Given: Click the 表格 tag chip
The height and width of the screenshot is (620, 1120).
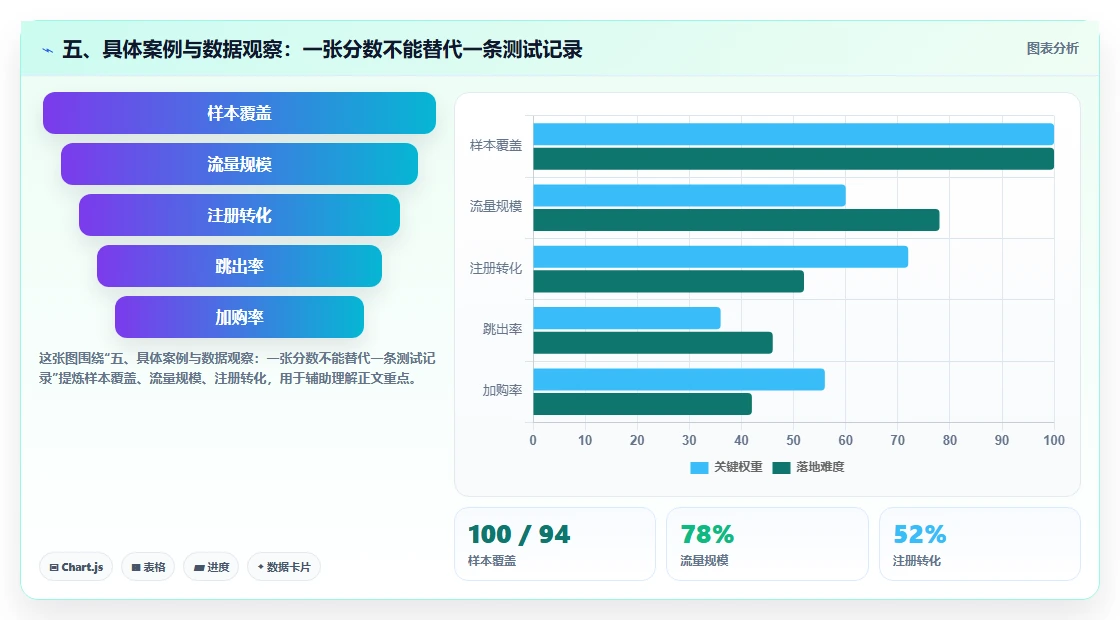Looking at the screenshot, I should [148, 567].
